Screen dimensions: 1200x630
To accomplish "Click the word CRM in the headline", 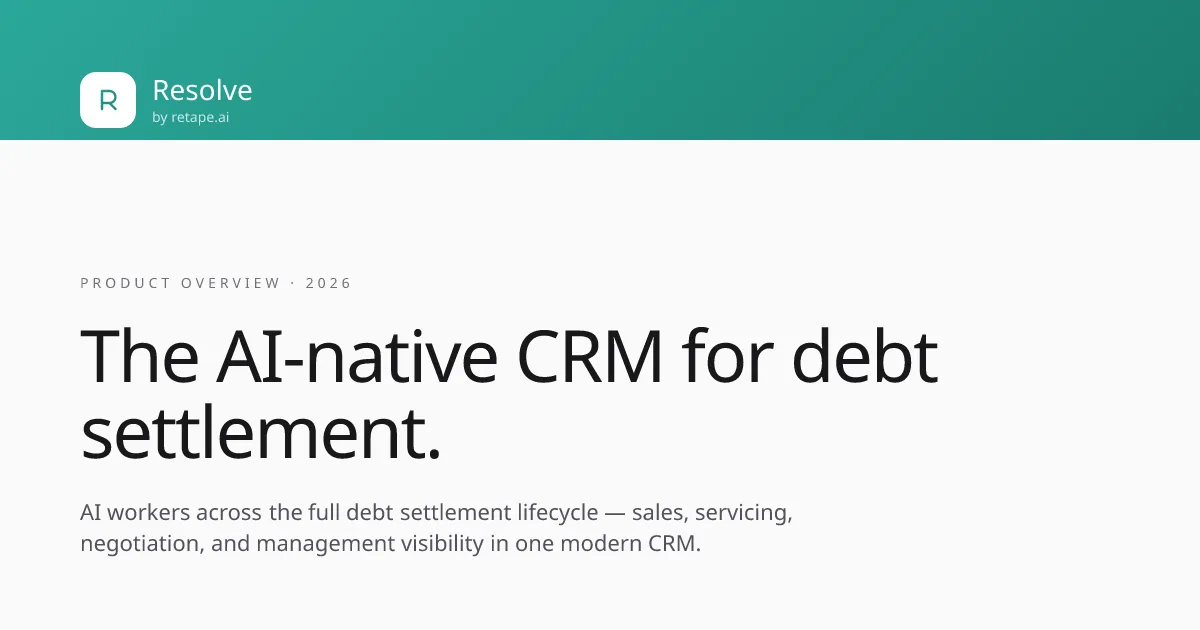I will click(x=589, y=355).
